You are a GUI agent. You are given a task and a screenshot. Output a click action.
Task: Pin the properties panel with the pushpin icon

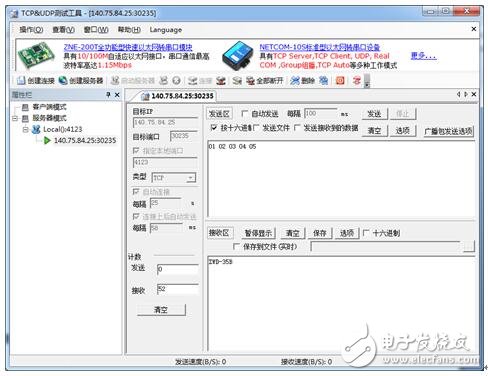pyautogui.click(x=108, y=95)
